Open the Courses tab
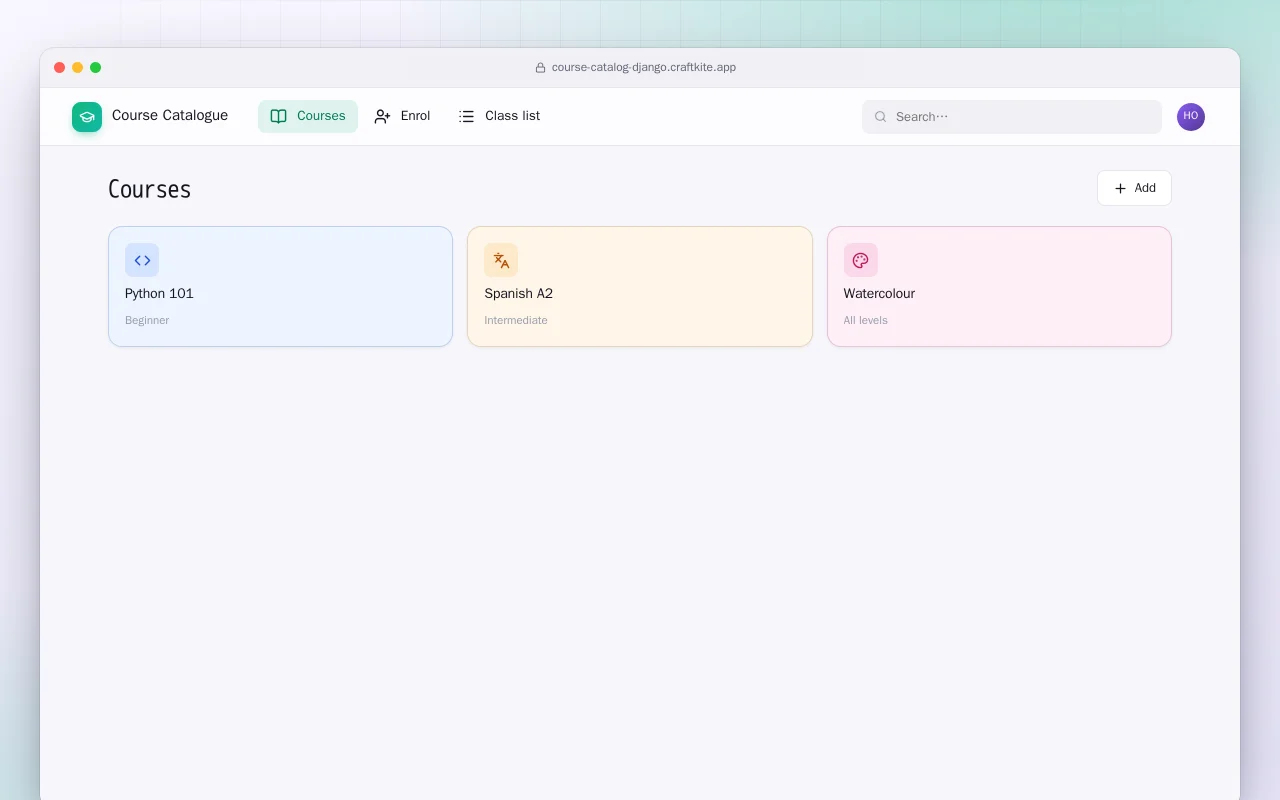The height and width of the screenshot is (800, 1280). click(x=308, y=116)
